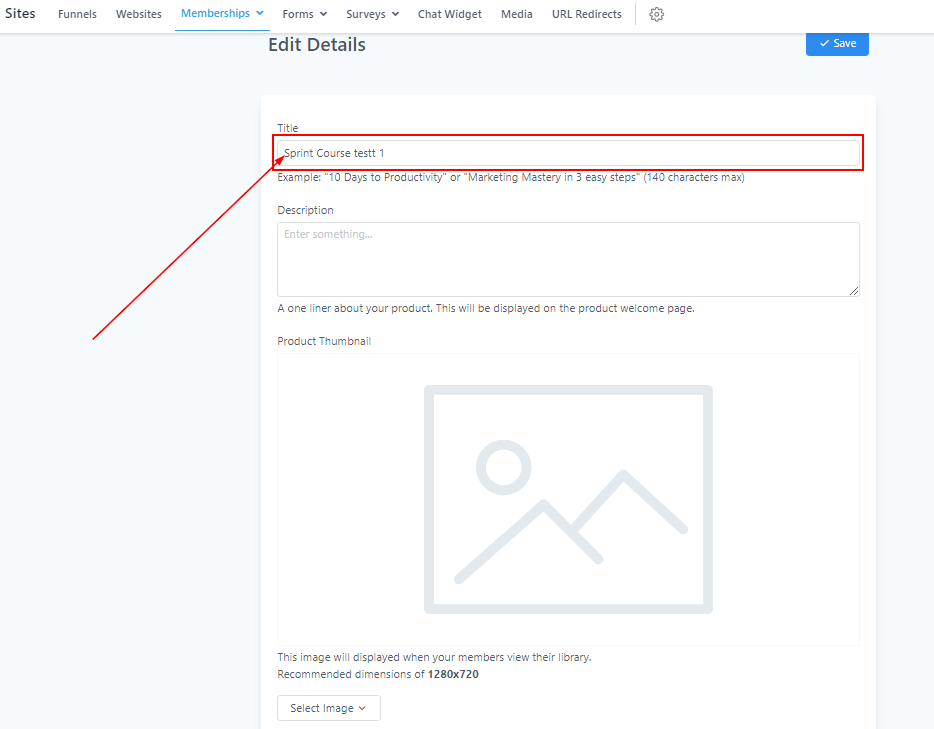Grab the Description textarea resize handle
This screenshot has width=934, height=729.
(x=854, y=291)
